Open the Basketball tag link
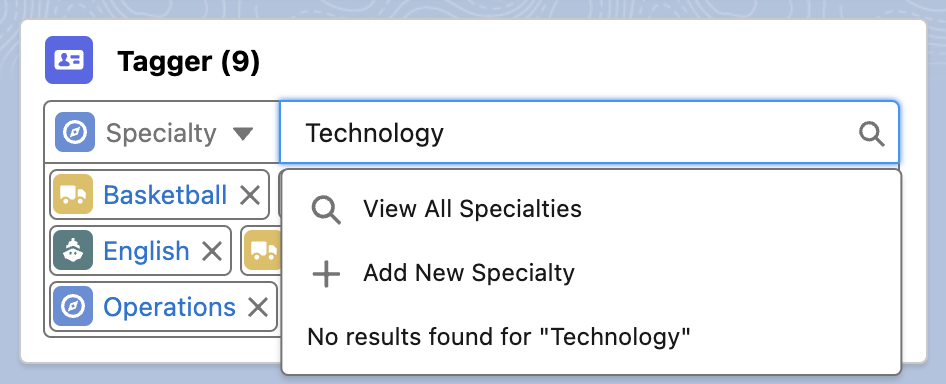Viewport: 946px width, 384px height. [x=165, y=195]
